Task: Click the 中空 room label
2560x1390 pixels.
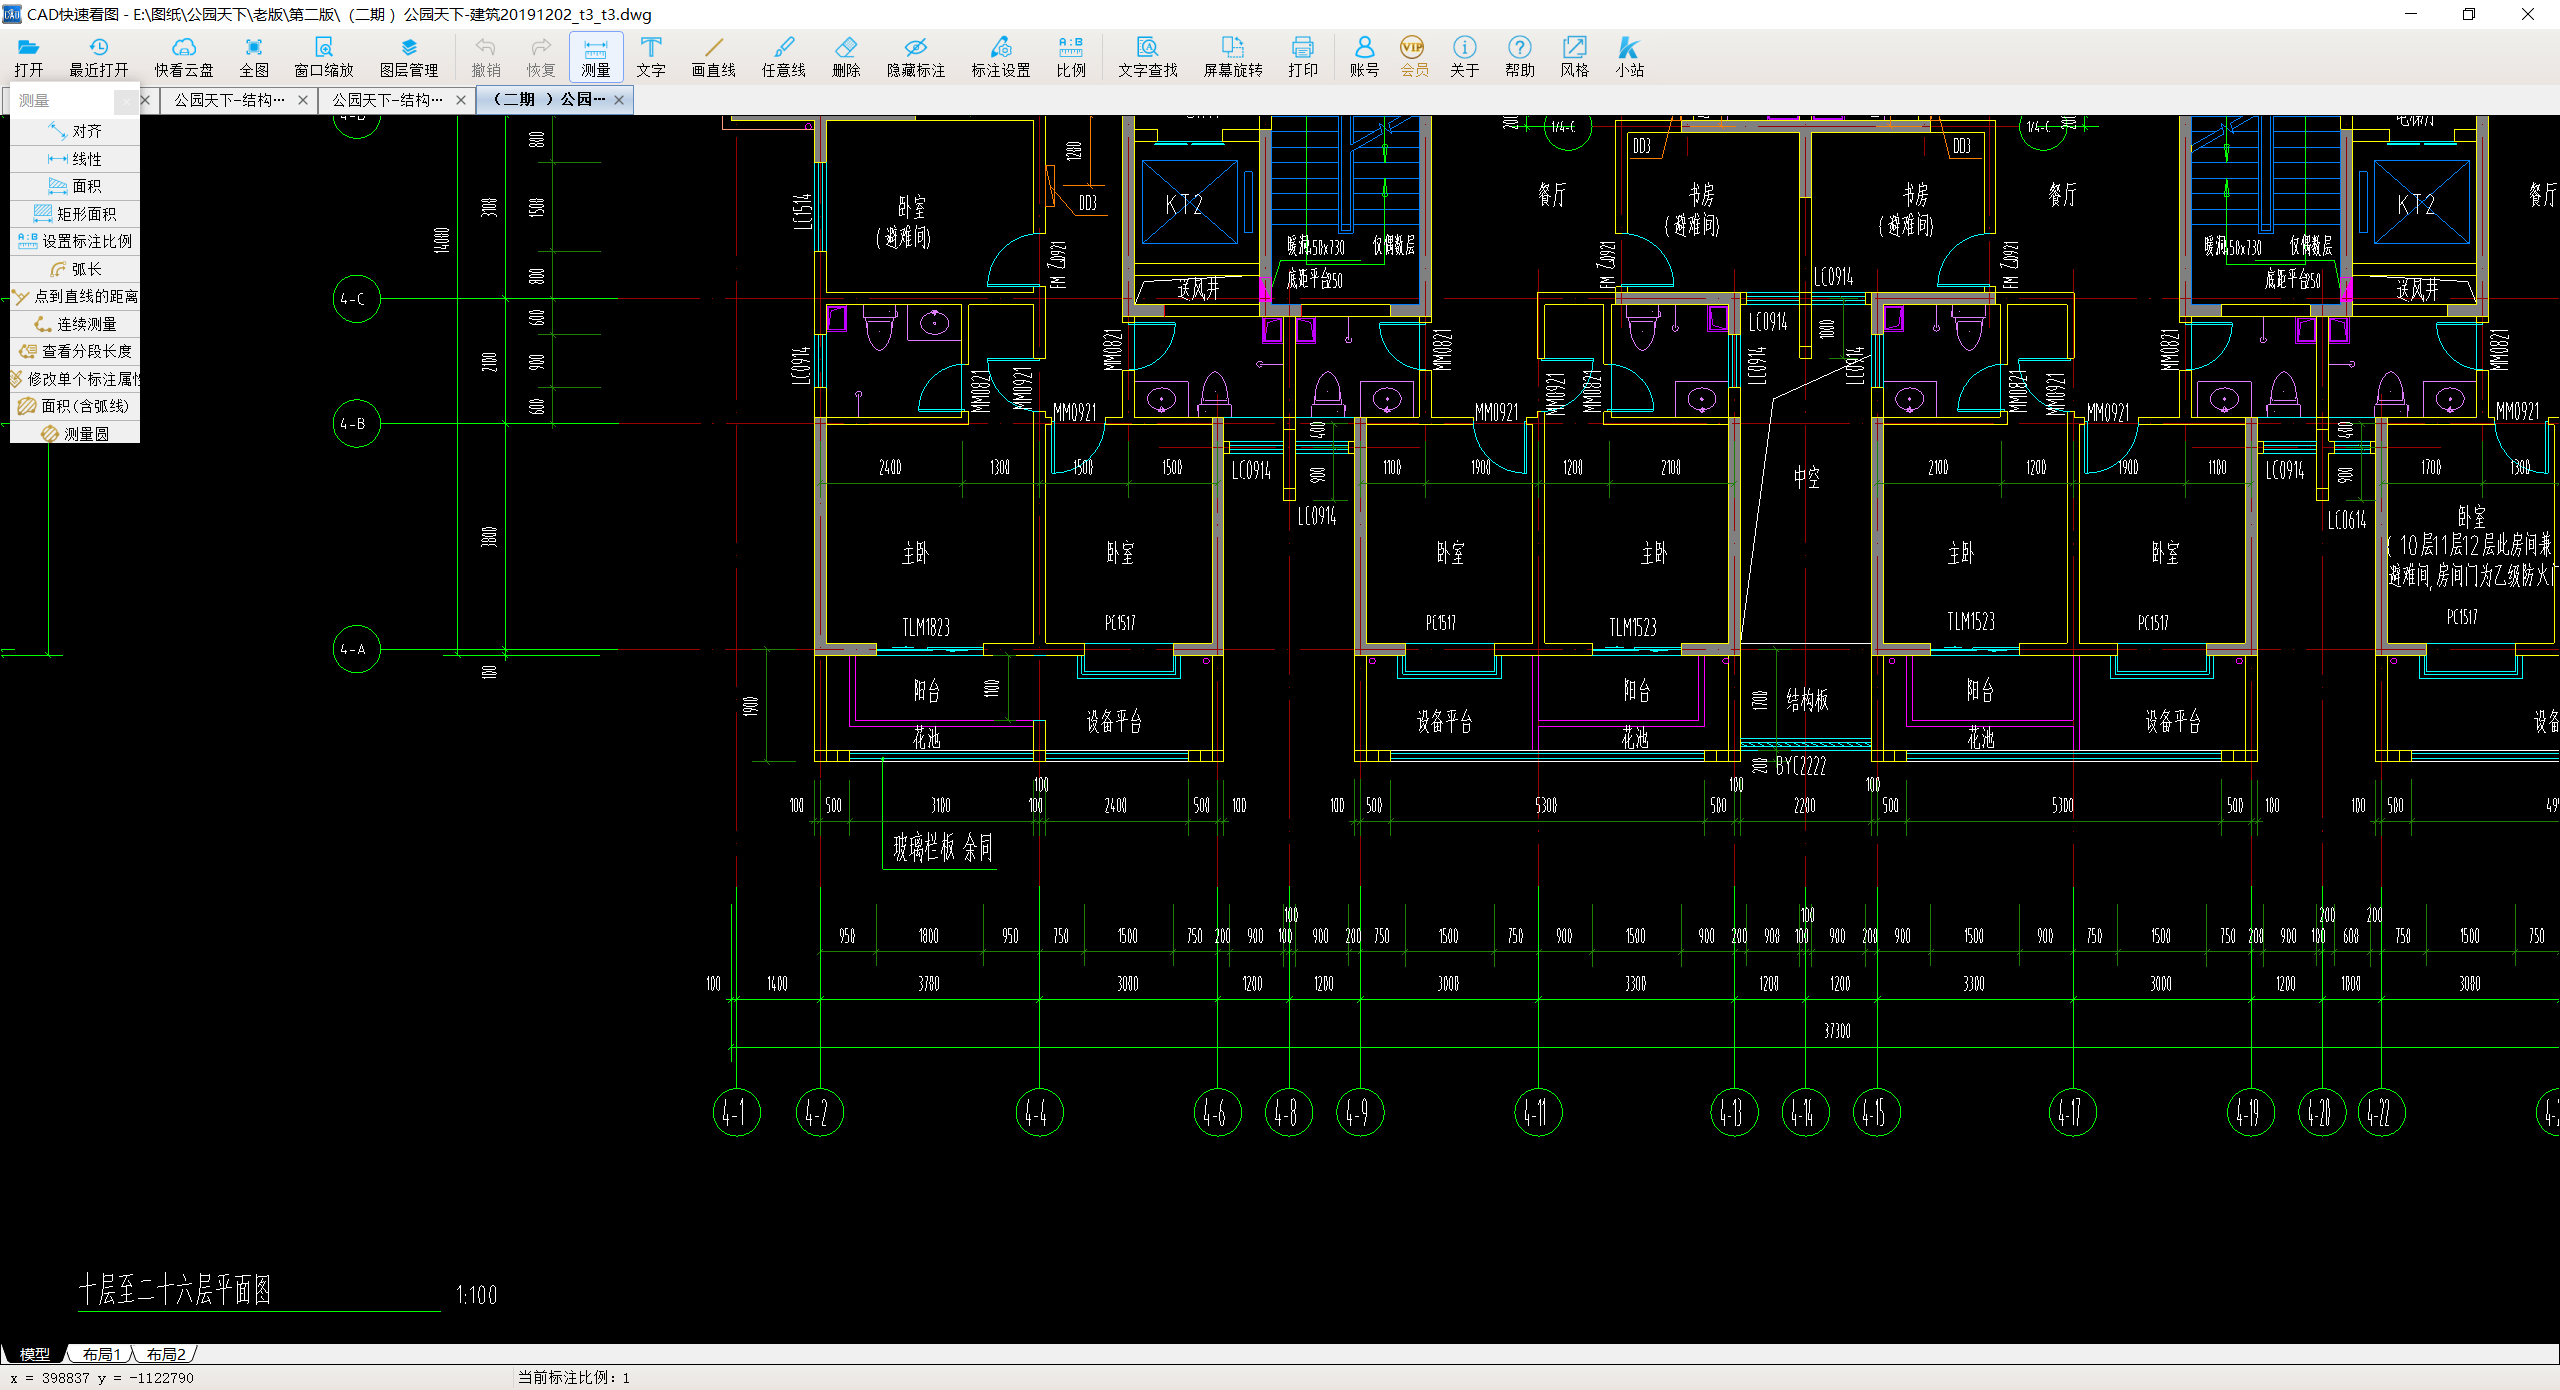Action: [1807, 477]
